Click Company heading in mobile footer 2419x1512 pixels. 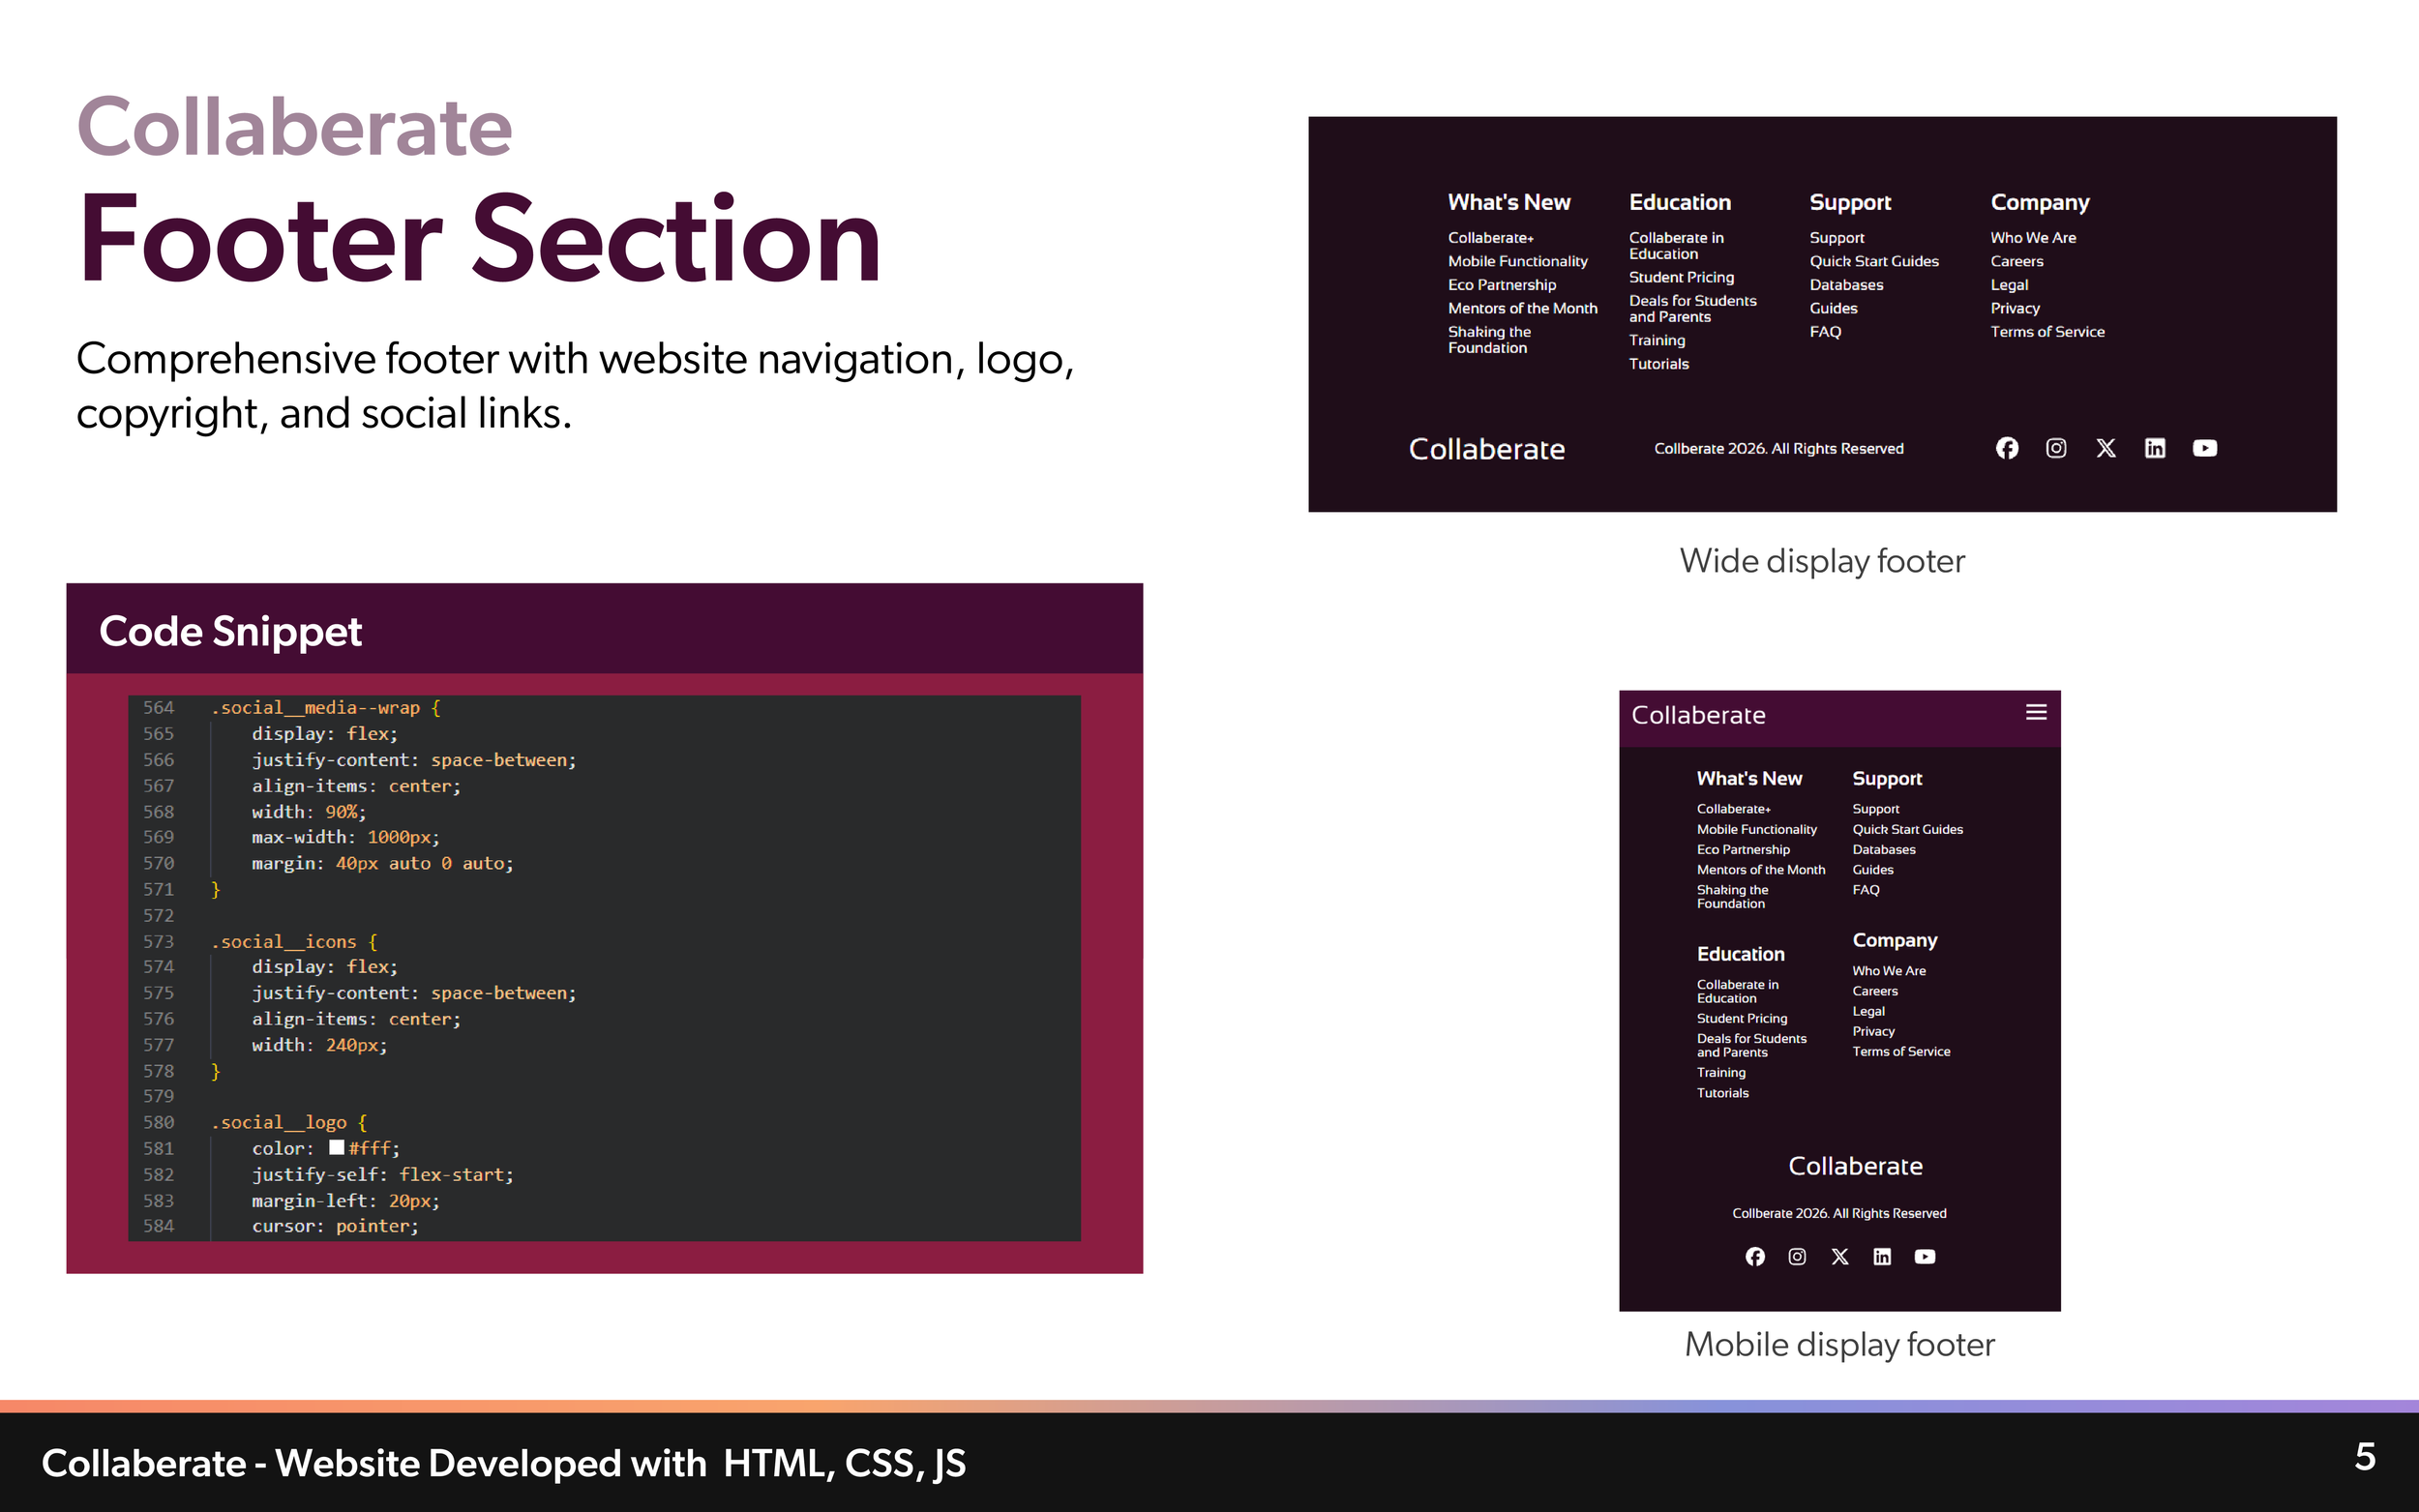coord(1894,940)
